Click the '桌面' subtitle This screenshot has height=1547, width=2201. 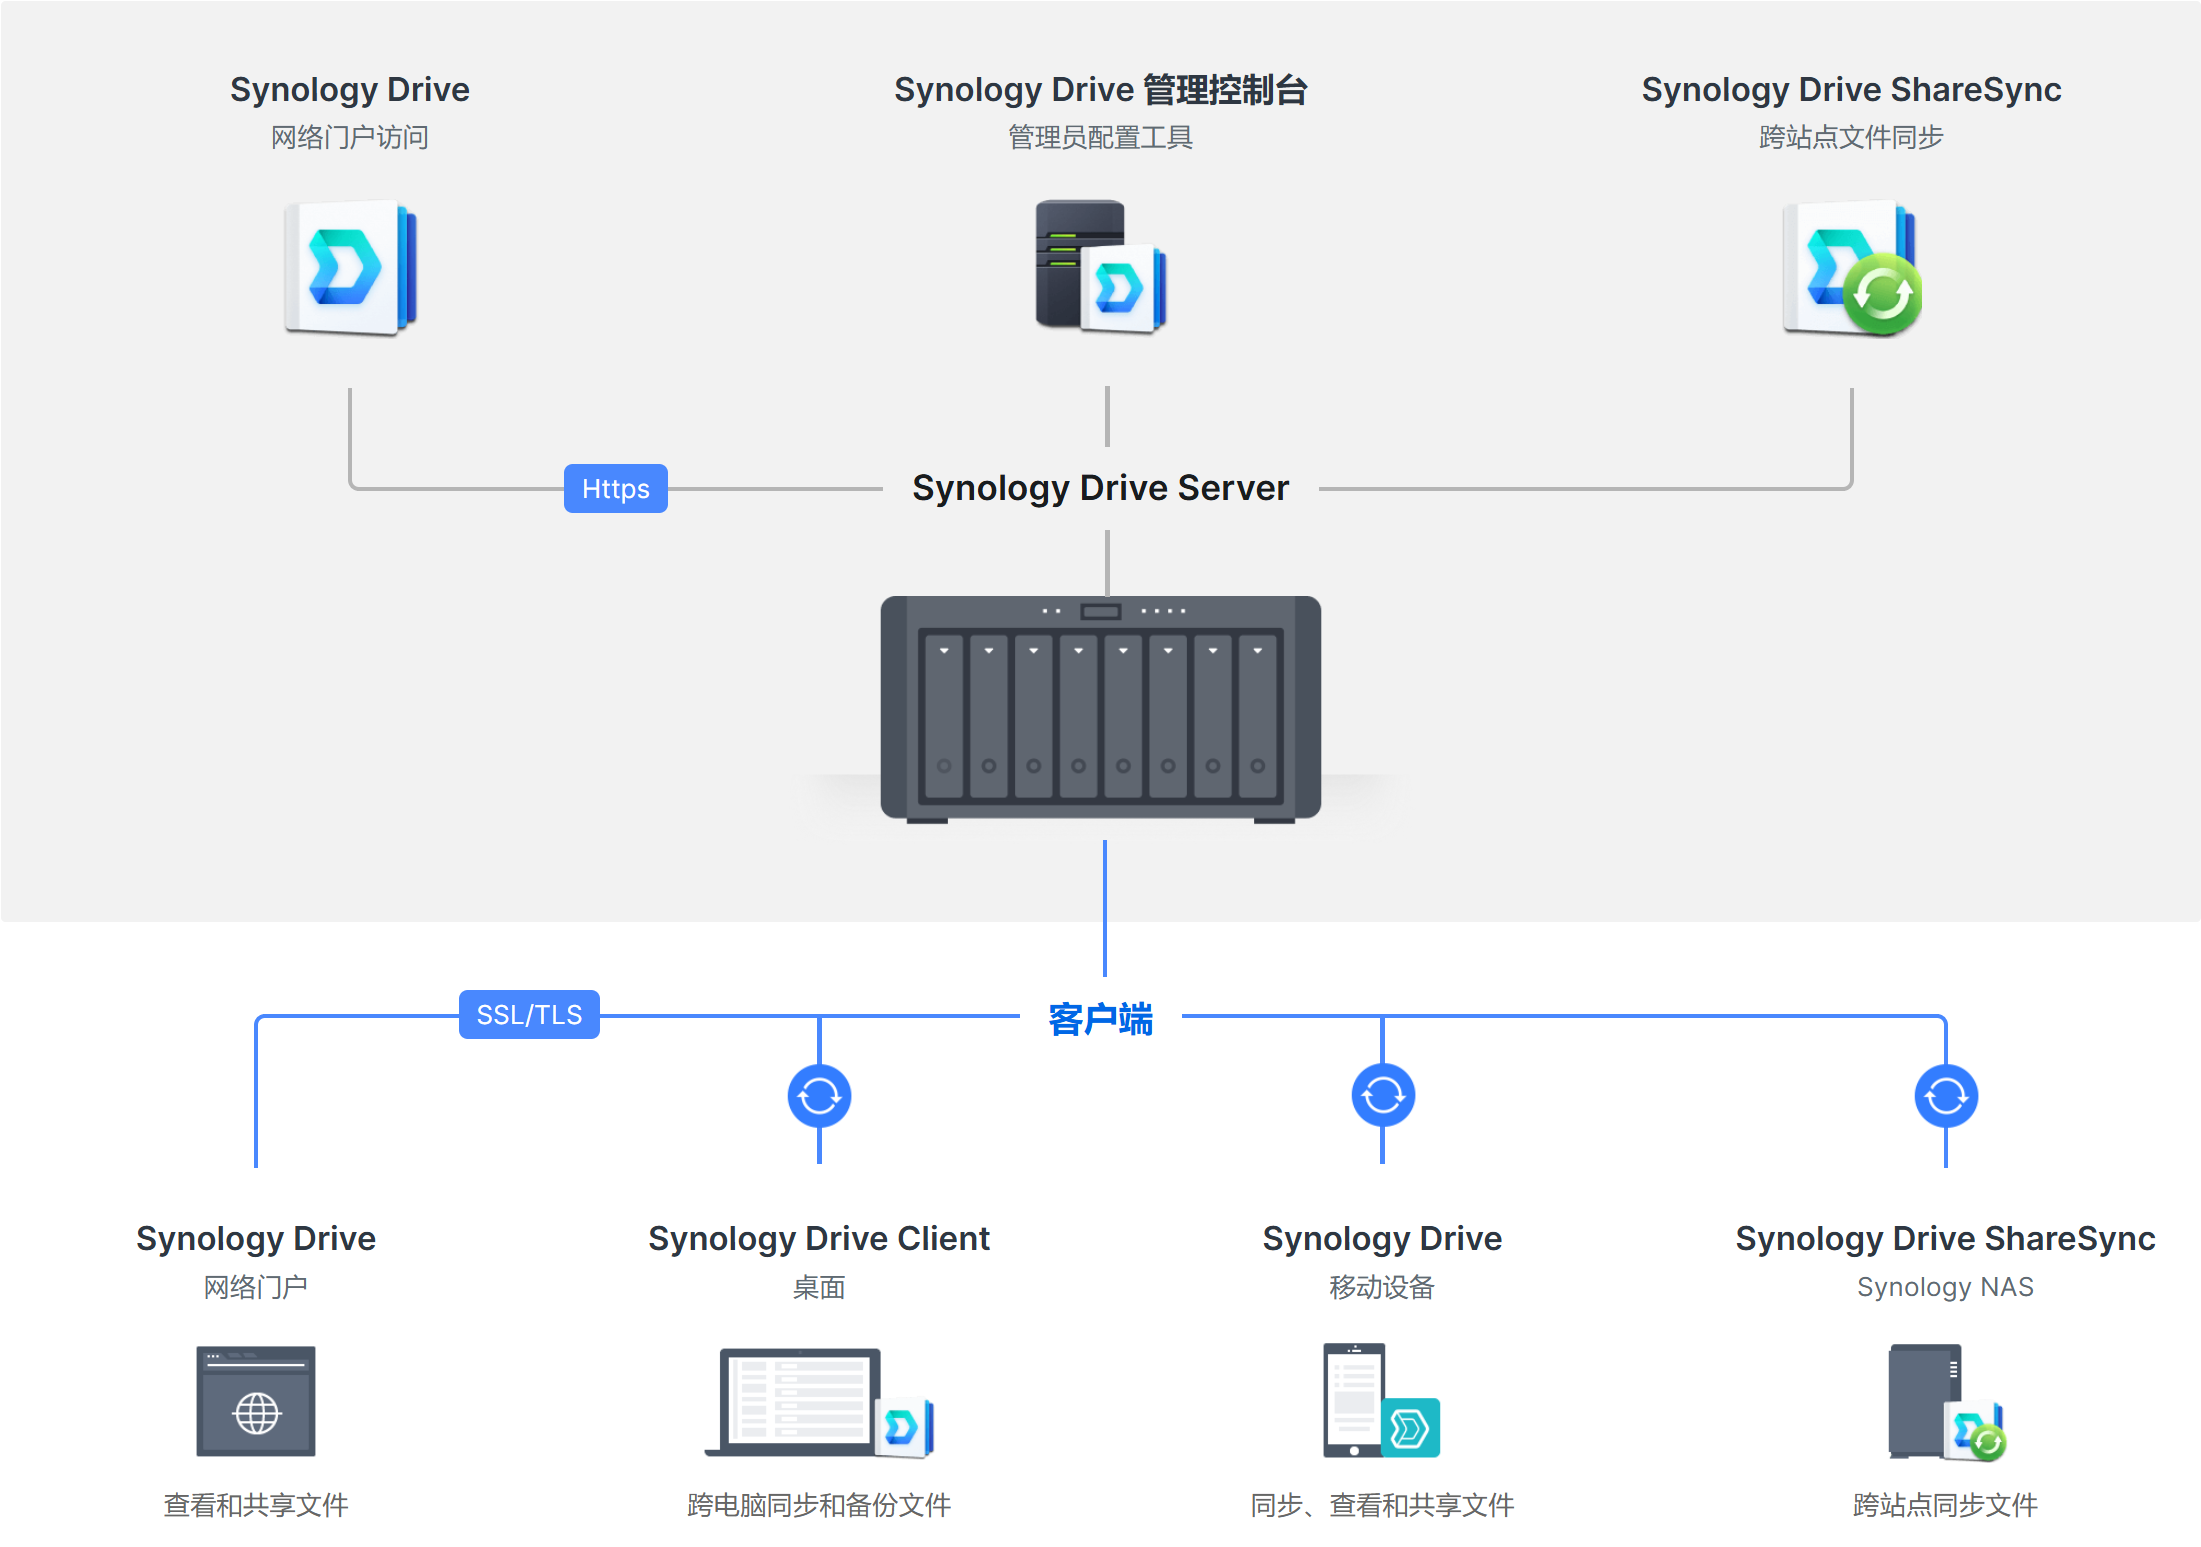(819, 1287)
